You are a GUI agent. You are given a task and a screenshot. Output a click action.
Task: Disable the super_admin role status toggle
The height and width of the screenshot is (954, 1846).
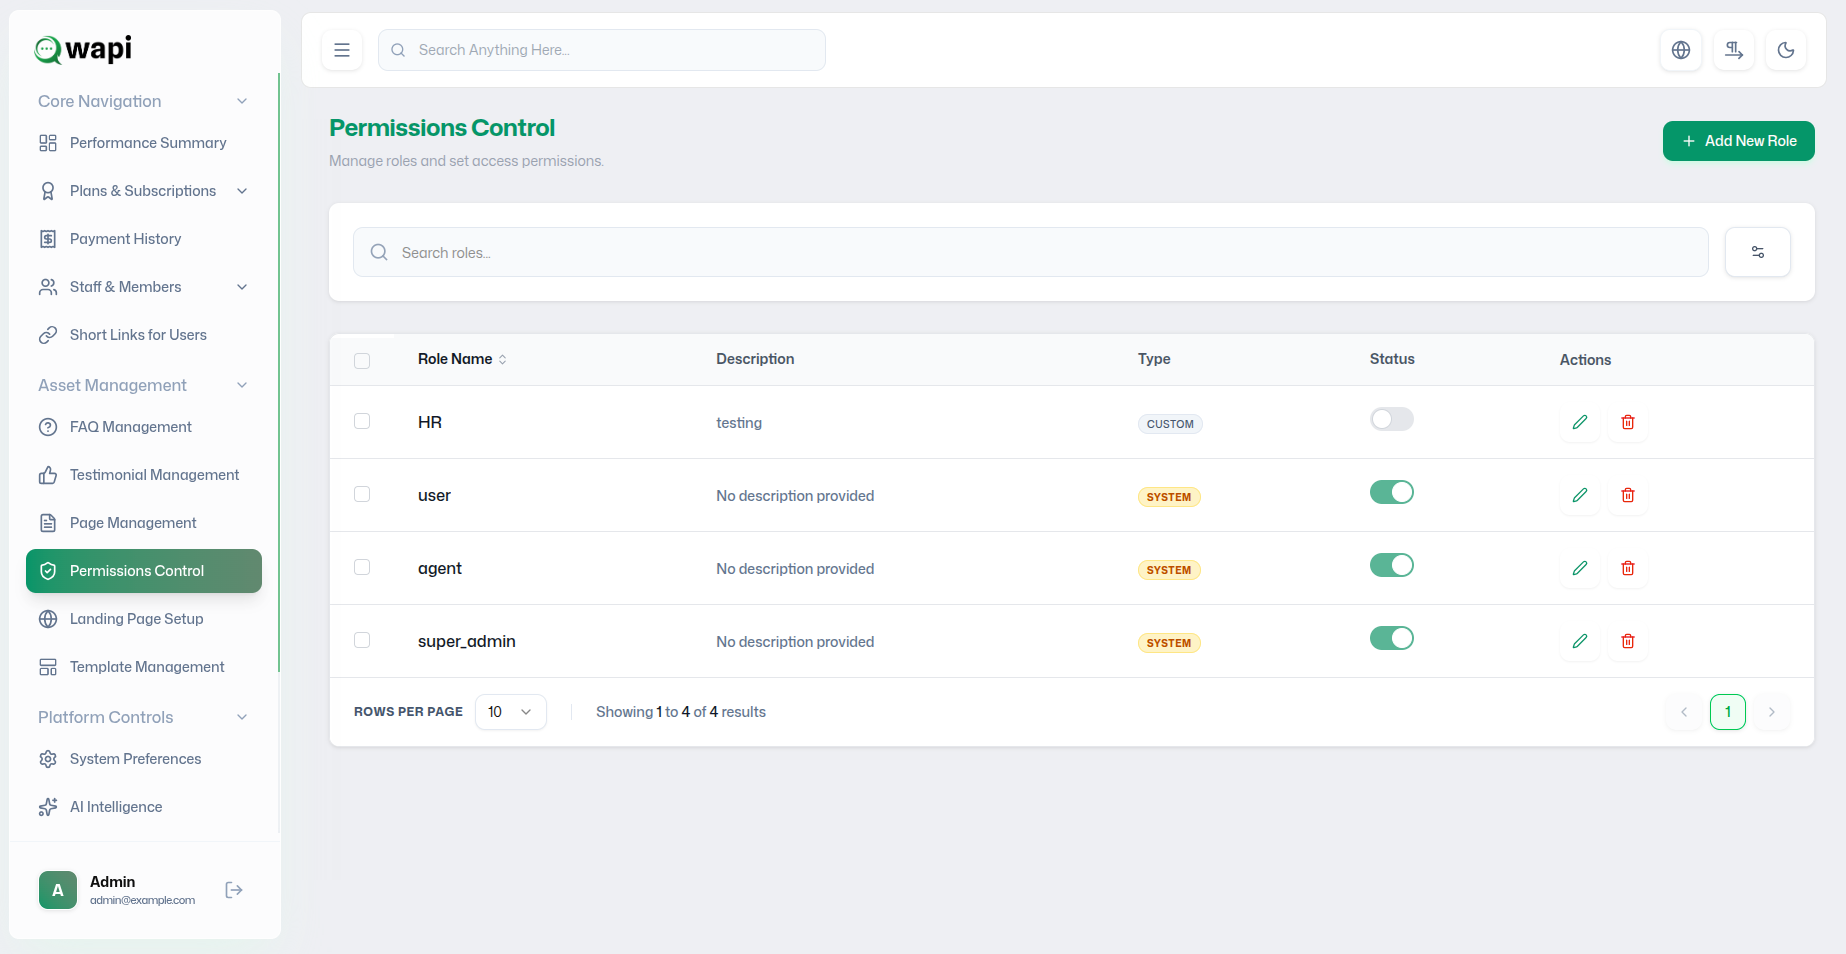[1392, 638]
